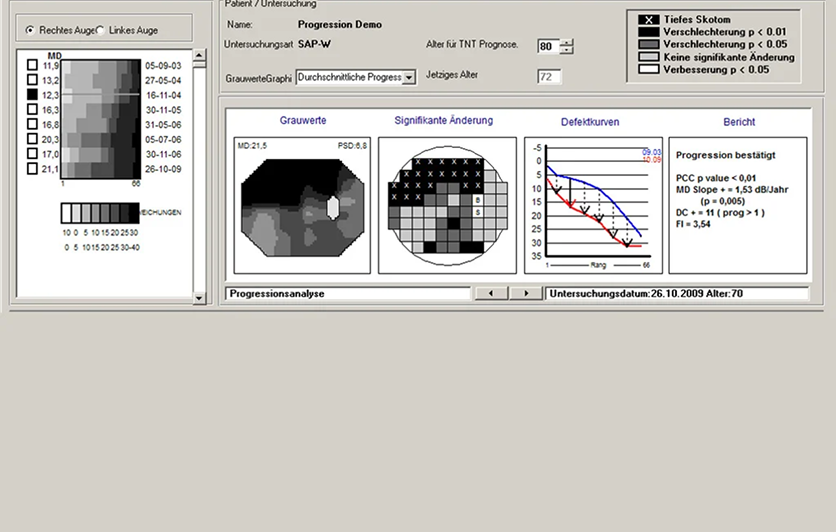Open the Grauwerte heading
Screen dimensions: 836x532
pos(303,120)
